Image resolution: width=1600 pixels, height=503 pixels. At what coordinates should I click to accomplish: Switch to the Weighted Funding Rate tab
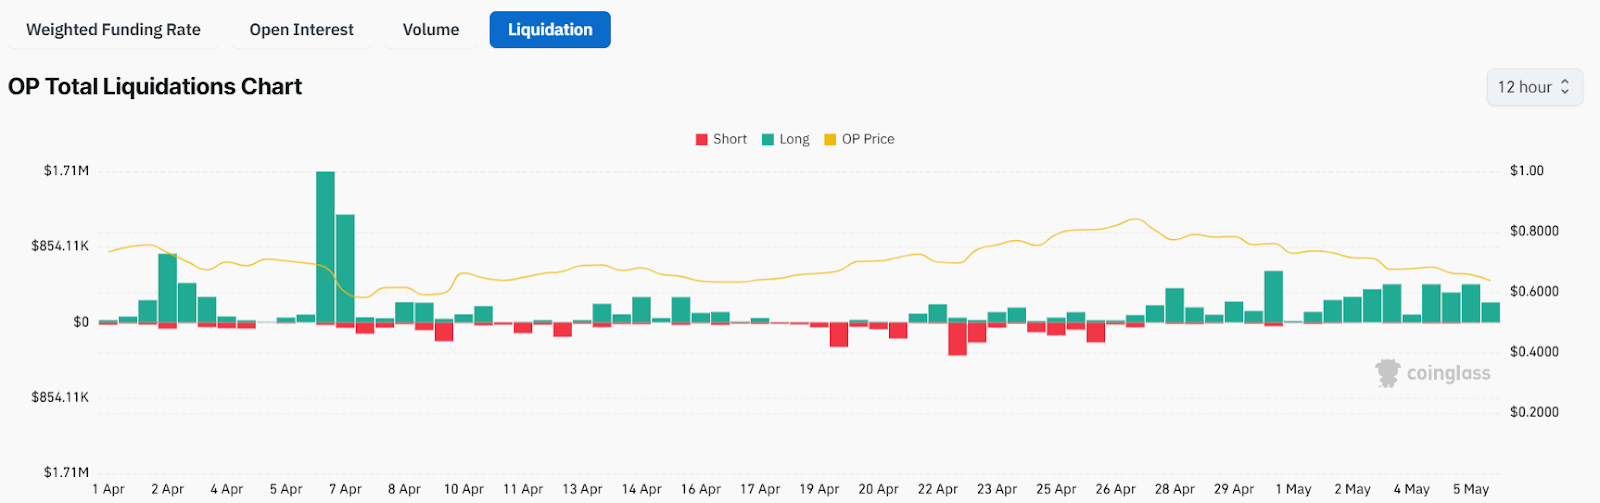[x=113, y=30]
